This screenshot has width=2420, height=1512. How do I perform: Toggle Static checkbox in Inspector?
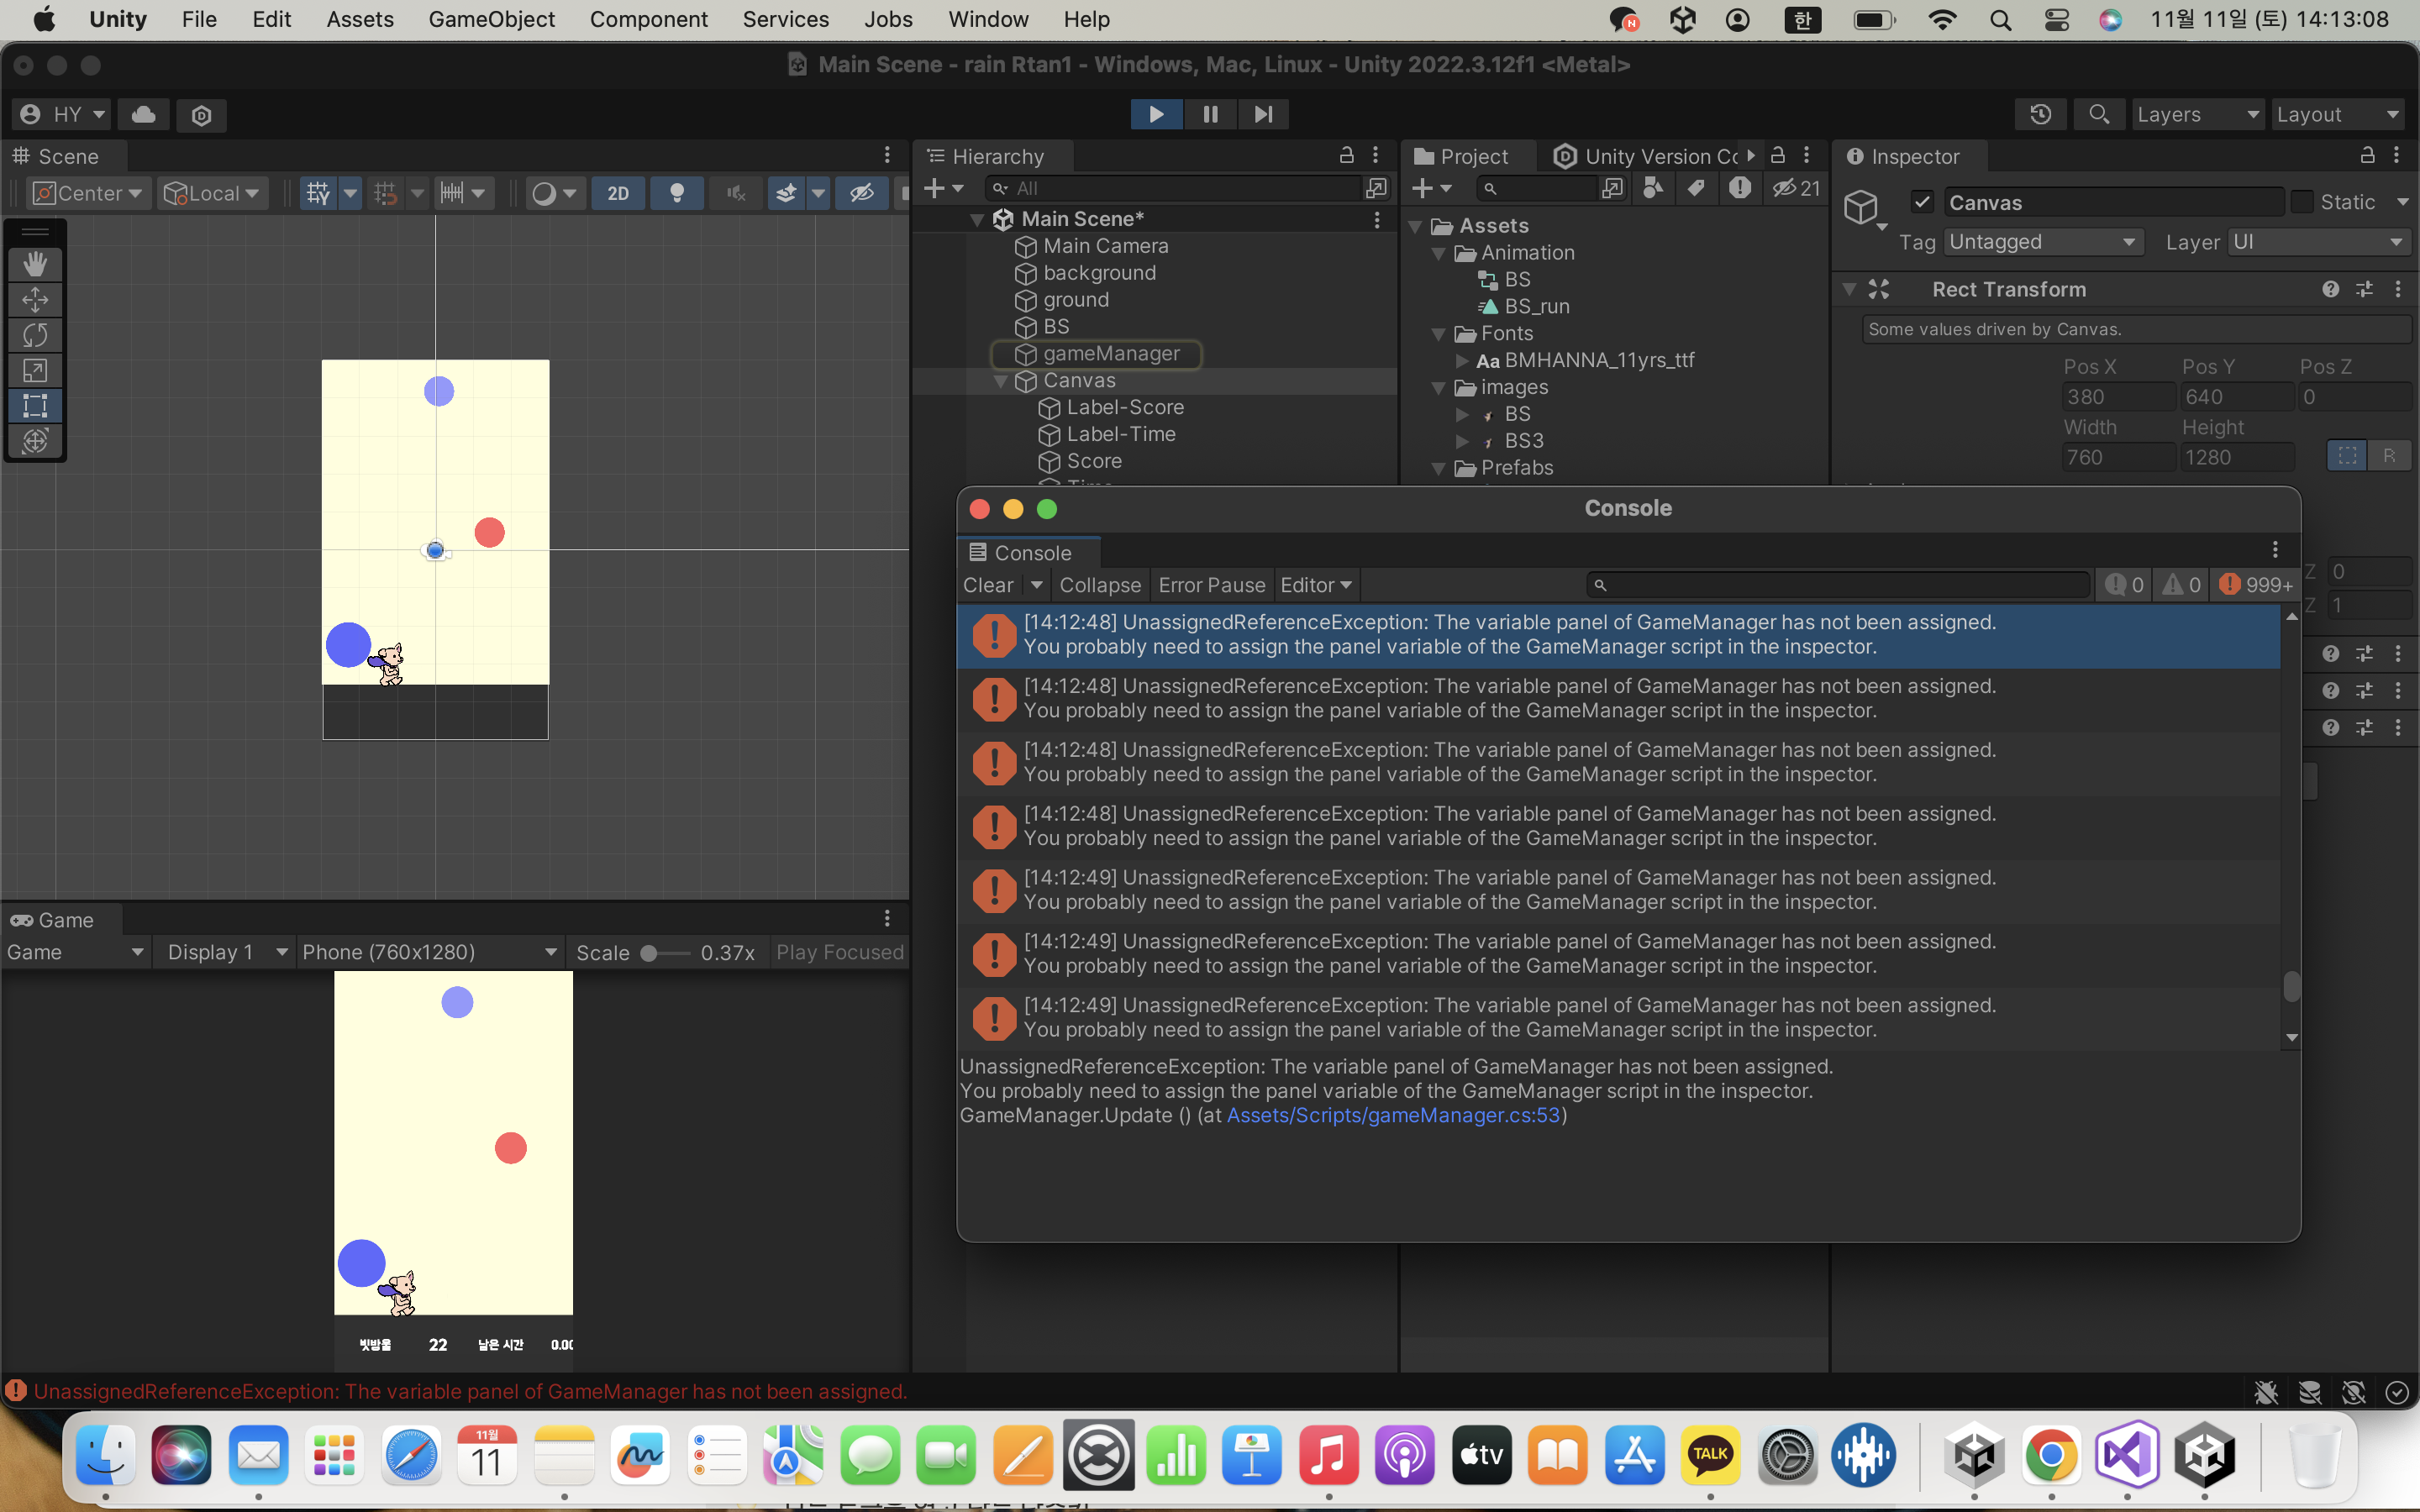(x=2302, y=202)
